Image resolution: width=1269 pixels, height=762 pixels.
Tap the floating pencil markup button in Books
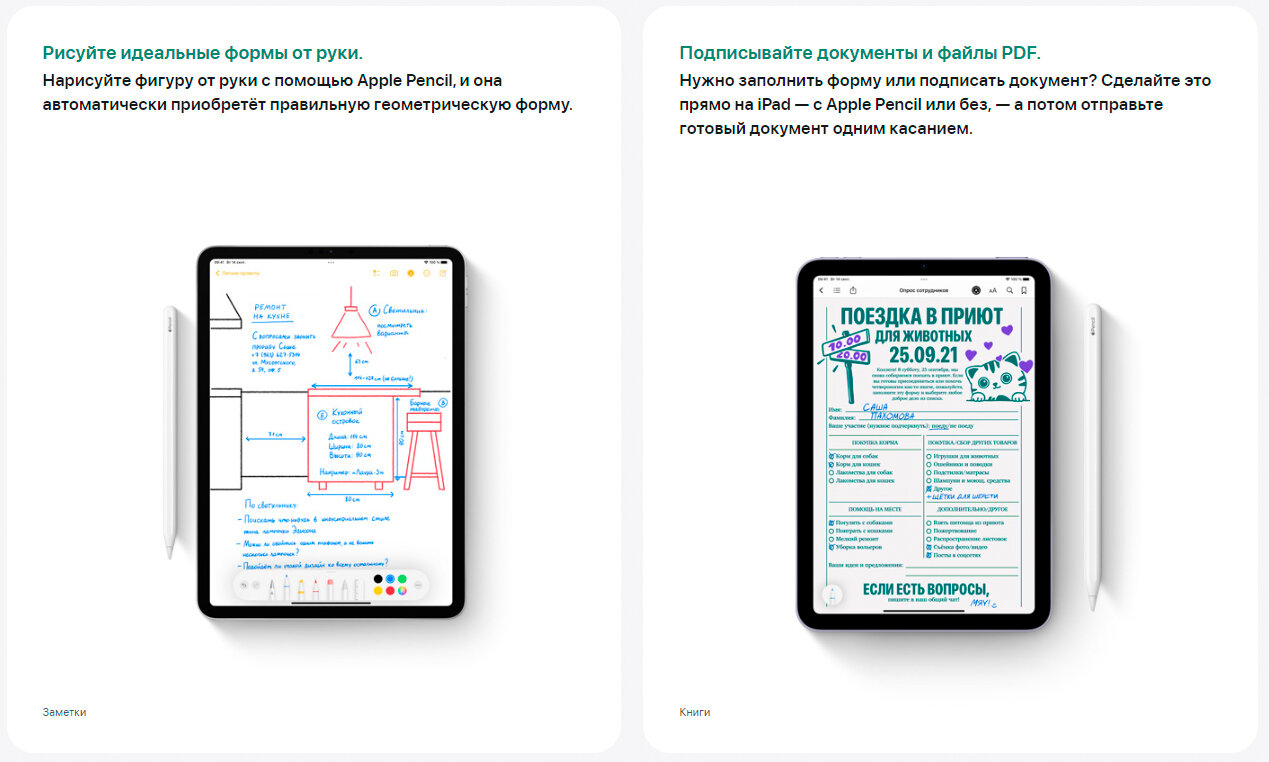831,596
